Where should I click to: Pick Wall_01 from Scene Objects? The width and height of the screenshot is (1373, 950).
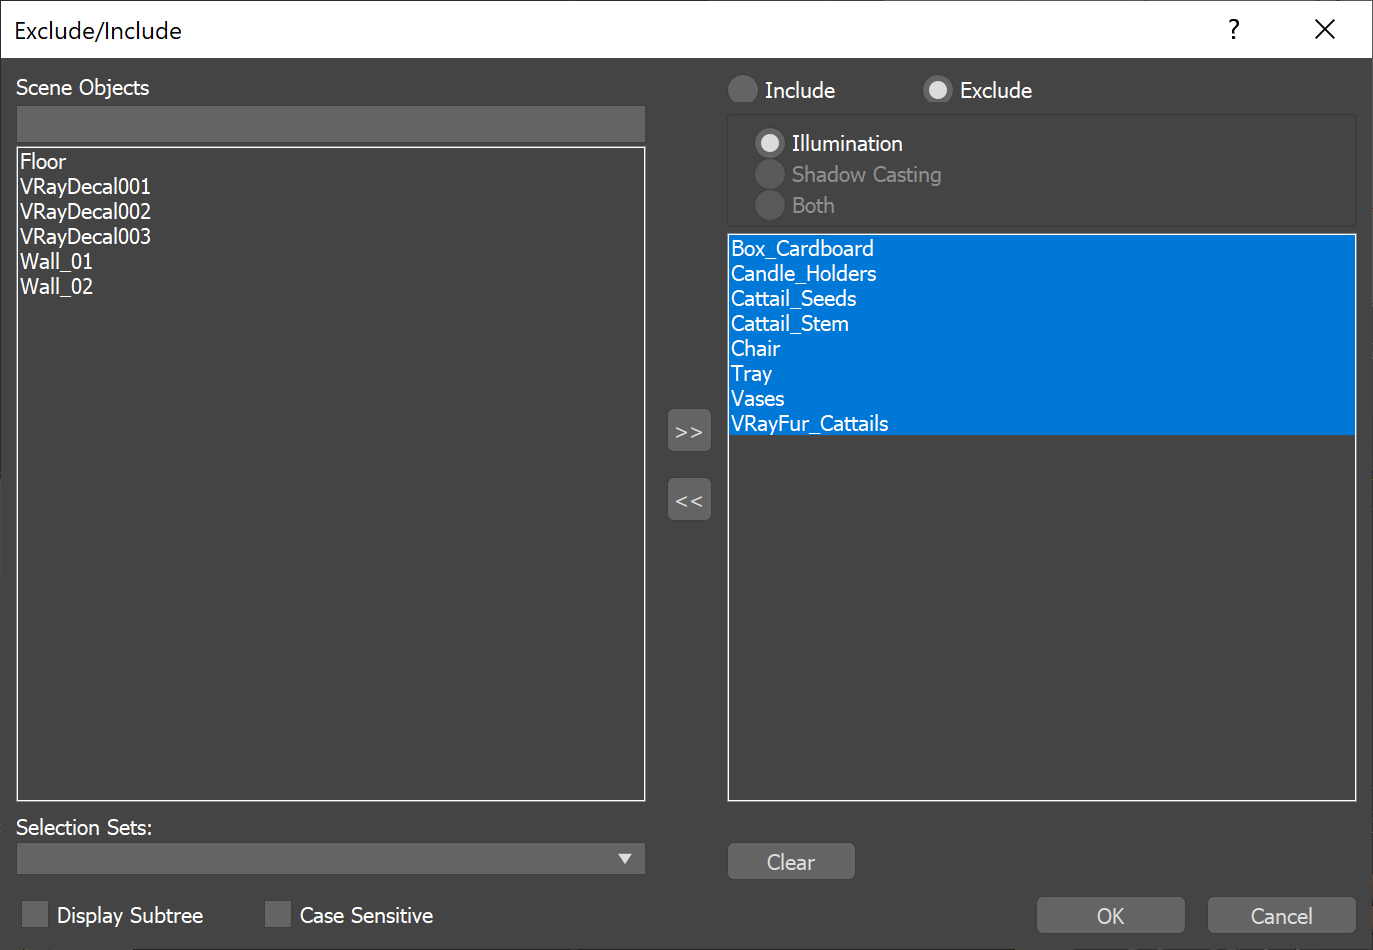tap(56, 262)
